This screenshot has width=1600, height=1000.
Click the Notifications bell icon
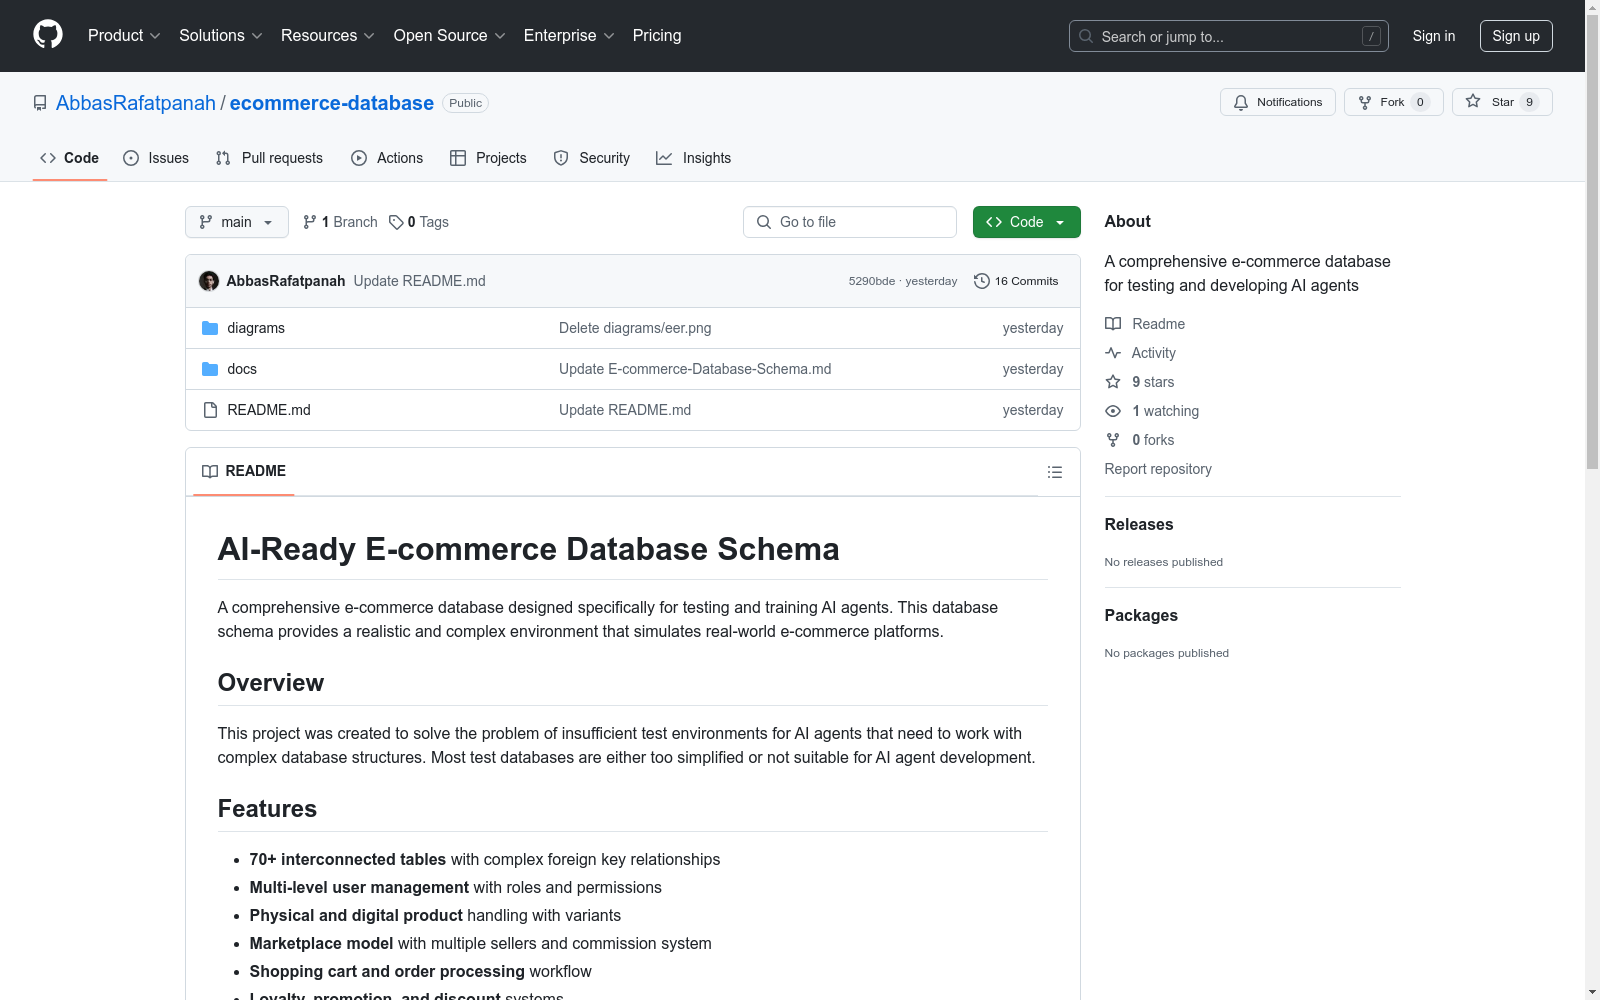[1241, 102]
